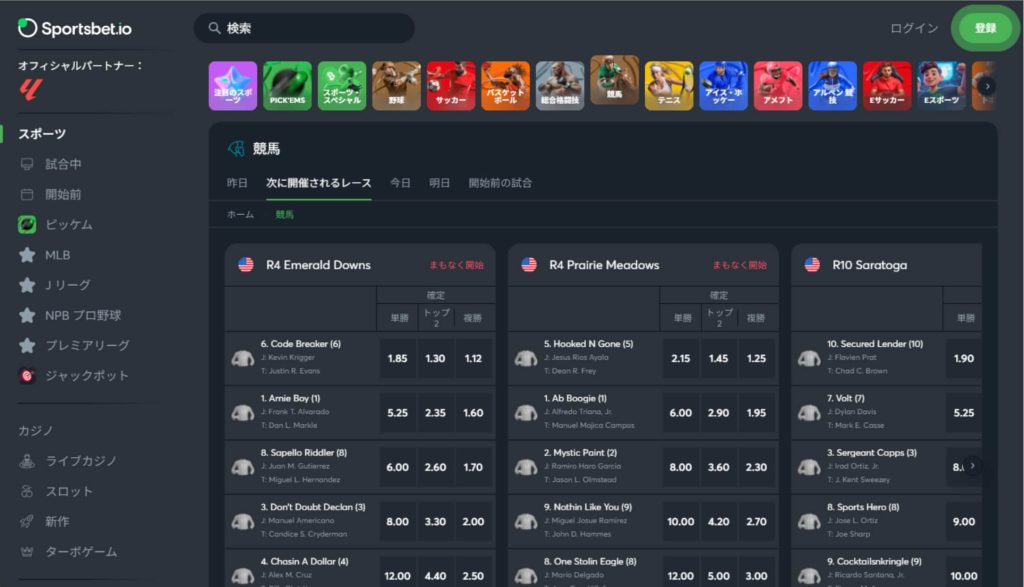Open 試合中 in the sidebar

click(63, 164)
